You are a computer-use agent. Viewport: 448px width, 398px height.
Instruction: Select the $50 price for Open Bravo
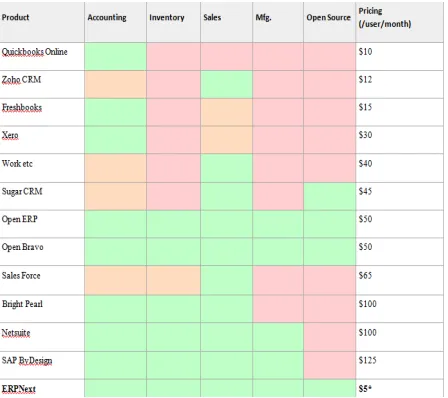pos(365,247)
